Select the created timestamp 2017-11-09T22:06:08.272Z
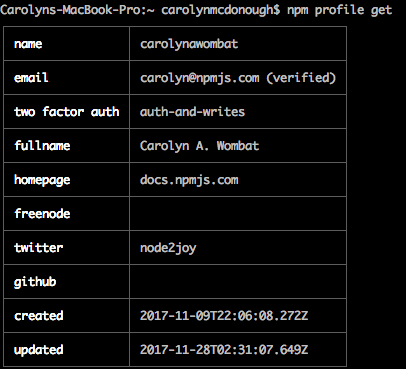 (224, 316)
